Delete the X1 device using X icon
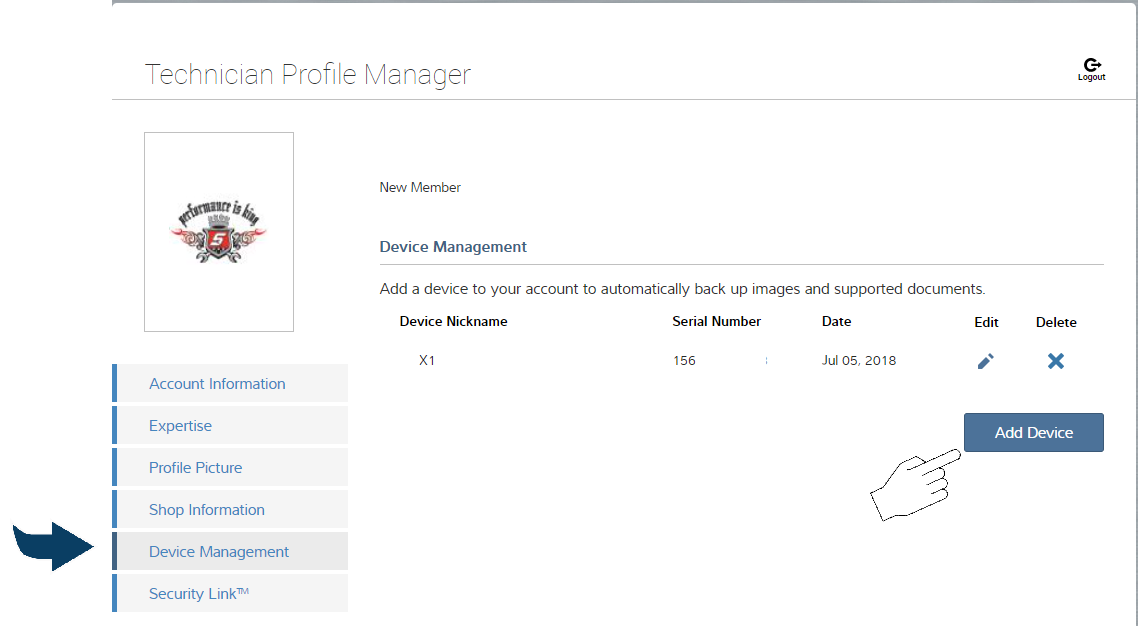 pos(1055,361)
